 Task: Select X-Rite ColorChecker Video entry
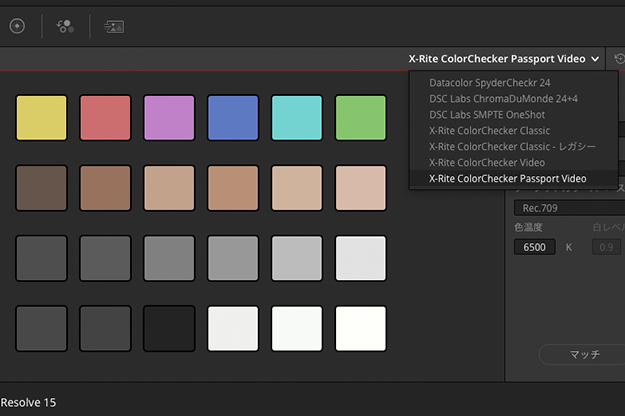click(x=487, y=162)
